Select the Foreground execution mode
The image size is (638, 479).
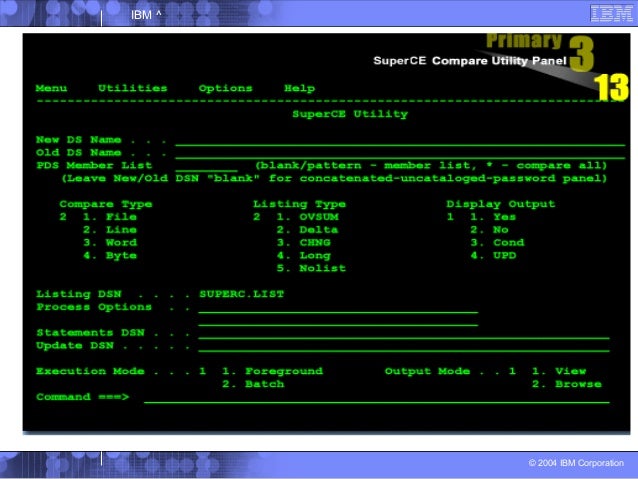tap(273, 371)
